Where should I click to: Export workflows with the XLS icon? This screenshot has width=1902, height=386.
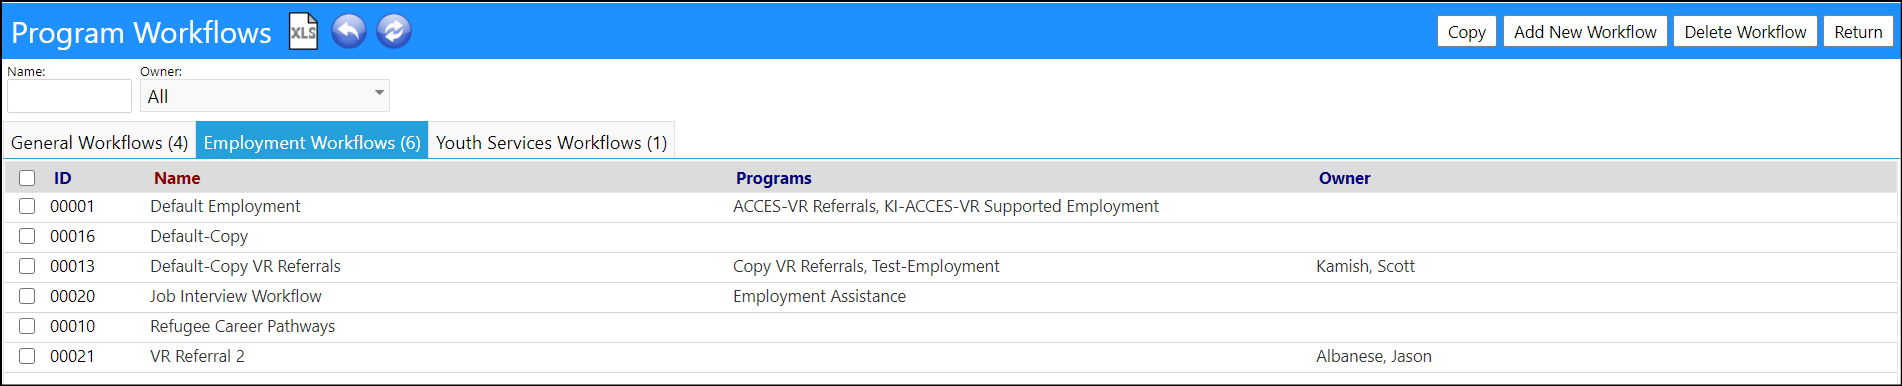tap(303, 31)
